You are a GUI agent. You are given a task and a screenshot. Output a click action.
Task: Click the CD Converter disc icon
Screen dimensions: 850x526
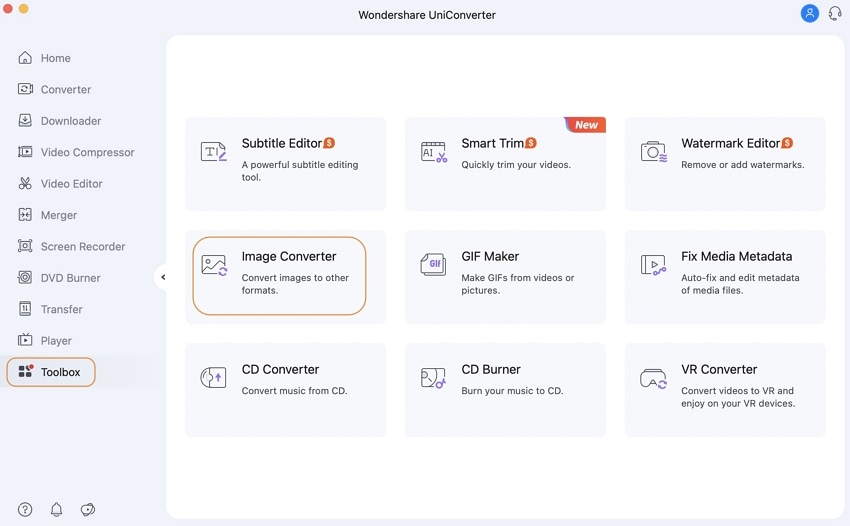coord(213,377)
